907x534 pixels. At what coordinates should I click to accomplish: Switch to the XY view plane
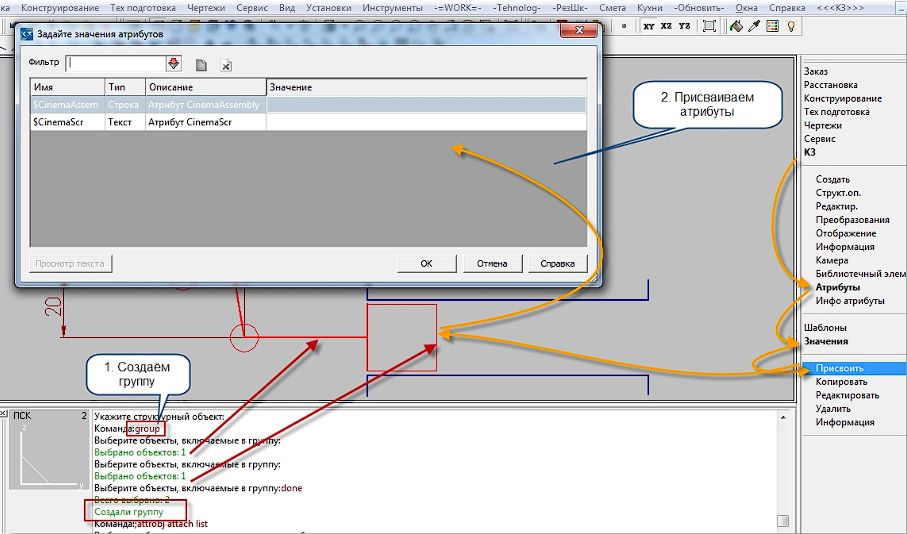[x=648, y=26]
